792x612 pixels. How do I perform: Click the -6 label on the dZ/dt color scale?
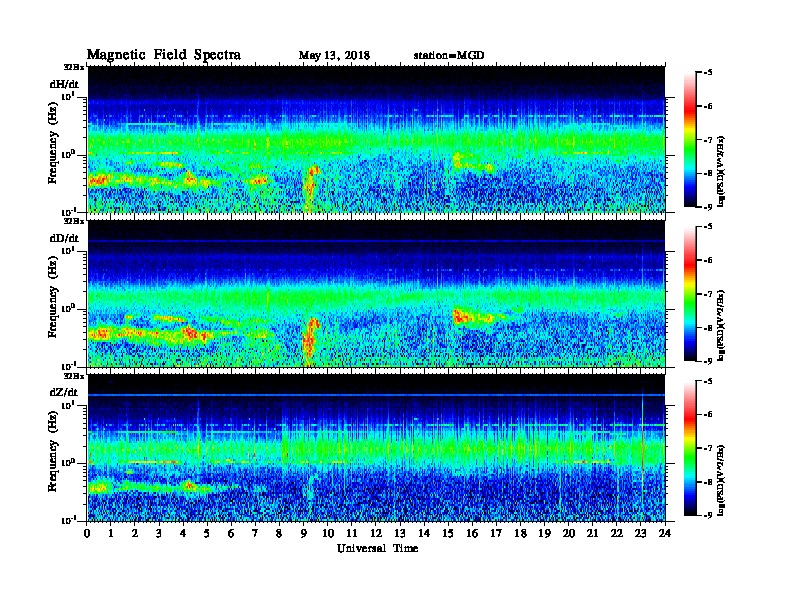pos(707,414)
